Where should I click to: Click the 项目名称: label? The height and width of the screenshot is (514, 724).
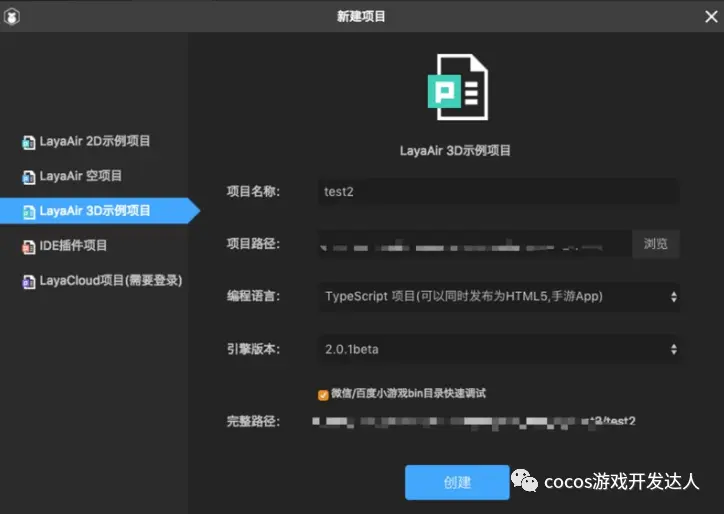point(253,191)
